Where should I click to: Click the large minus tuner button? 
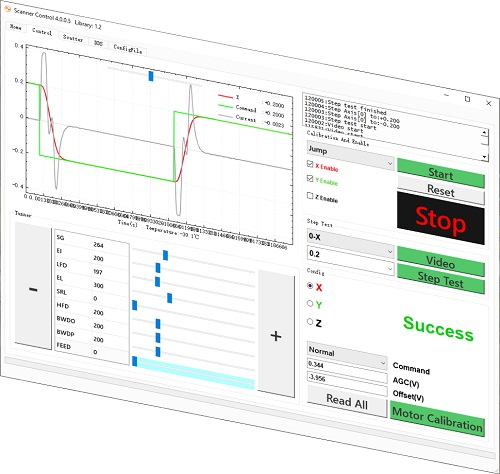33,286
